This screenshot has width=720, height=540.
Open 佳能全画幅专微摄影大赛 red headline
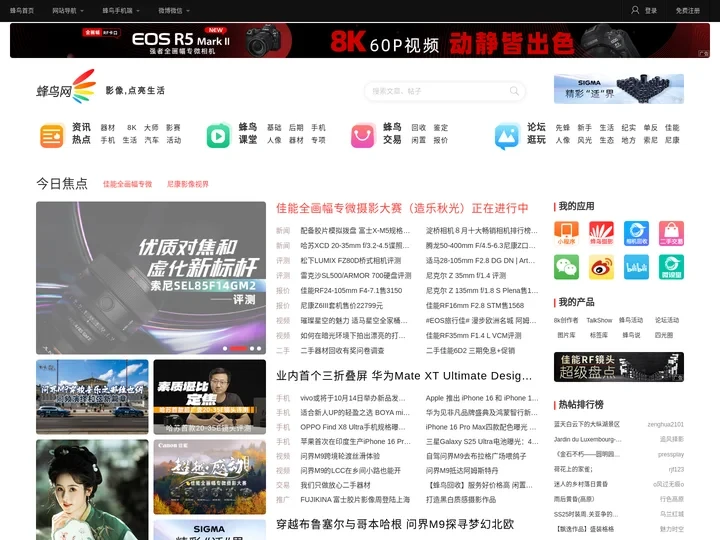coord(402,208)
